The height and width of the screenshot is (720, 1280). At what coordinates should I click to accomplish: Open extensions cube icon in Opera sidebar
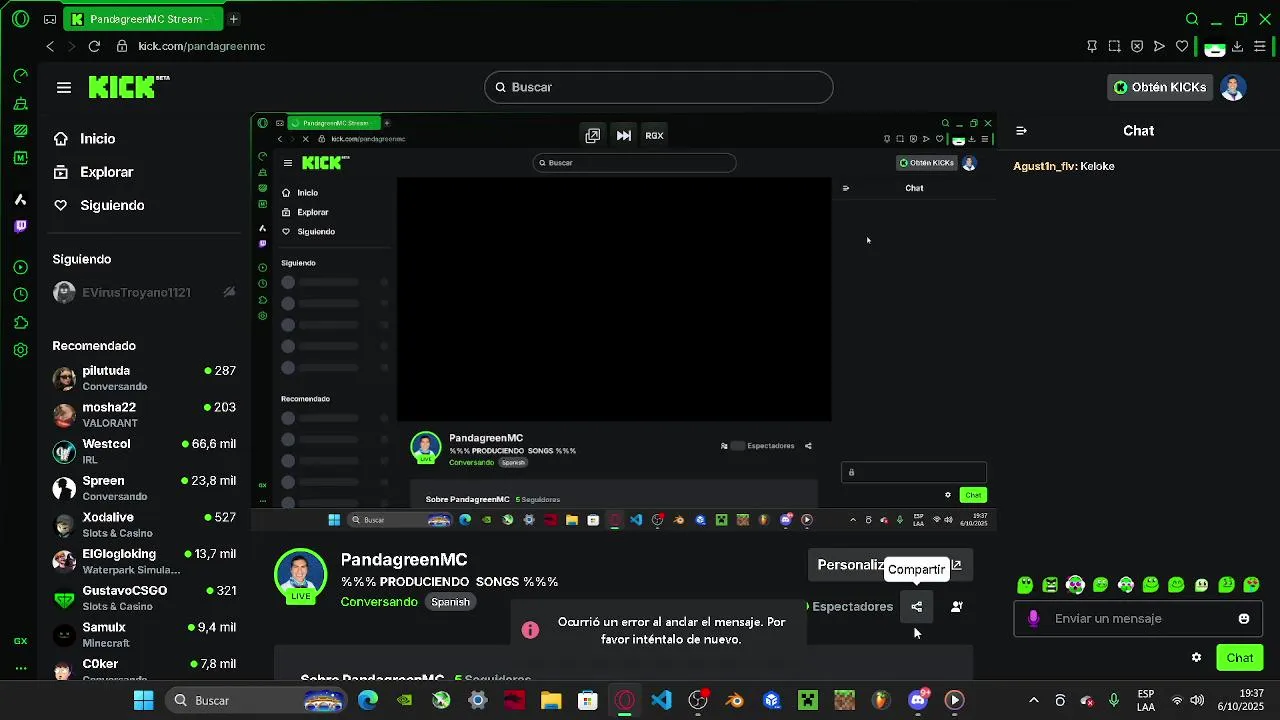20,322
